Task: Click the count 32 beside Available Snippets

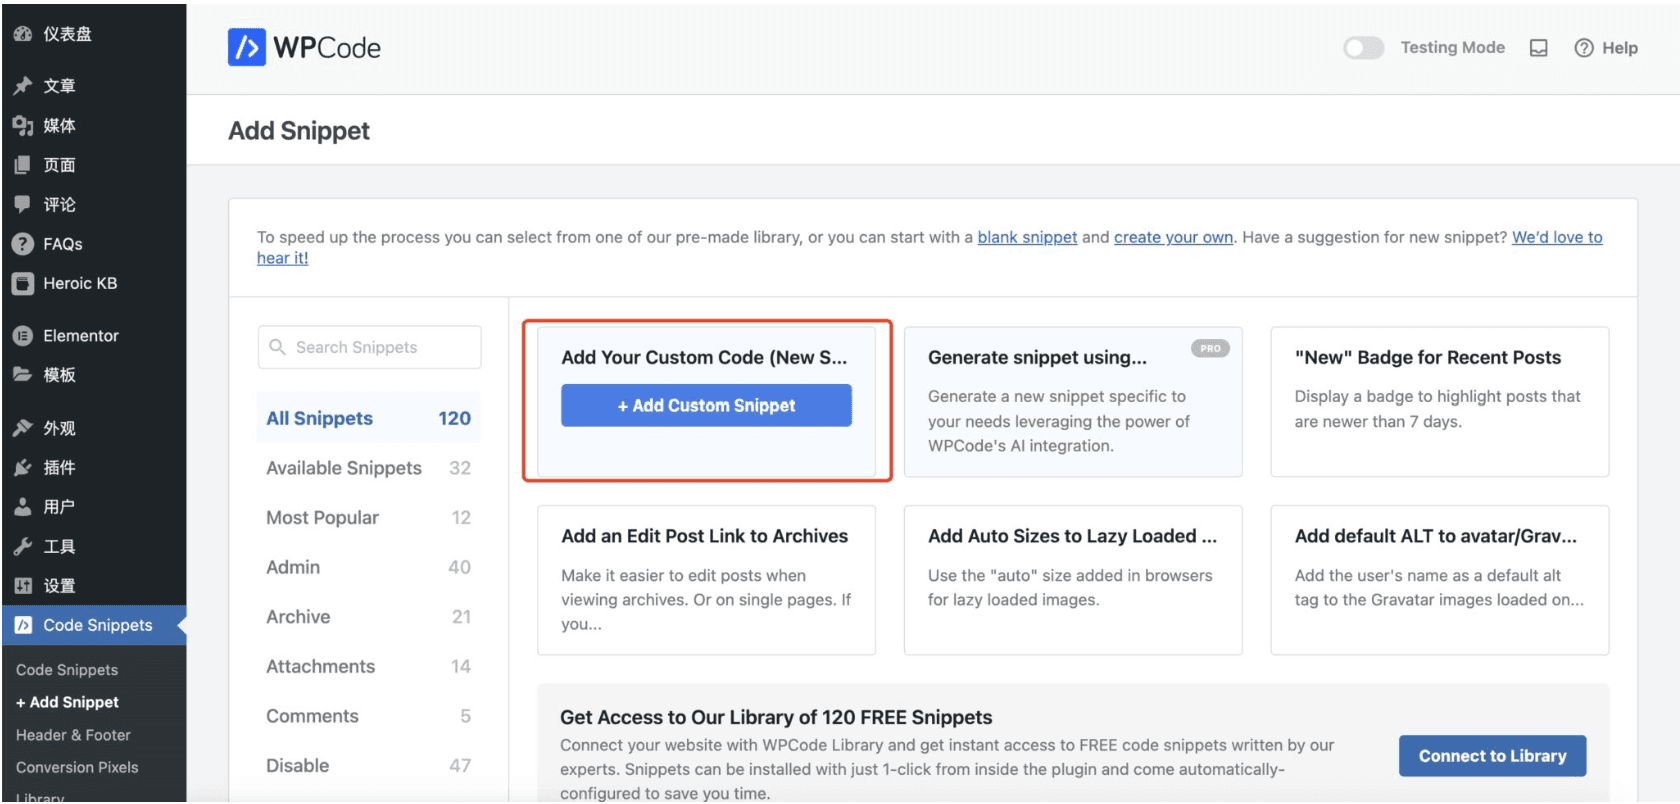Action: [460, 468]
